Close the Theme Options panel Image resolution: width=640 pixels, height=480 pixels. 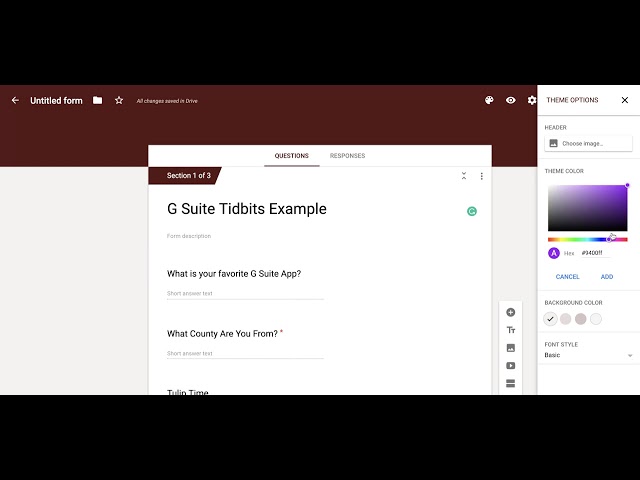pyautogui.click(x=624, y=100)
